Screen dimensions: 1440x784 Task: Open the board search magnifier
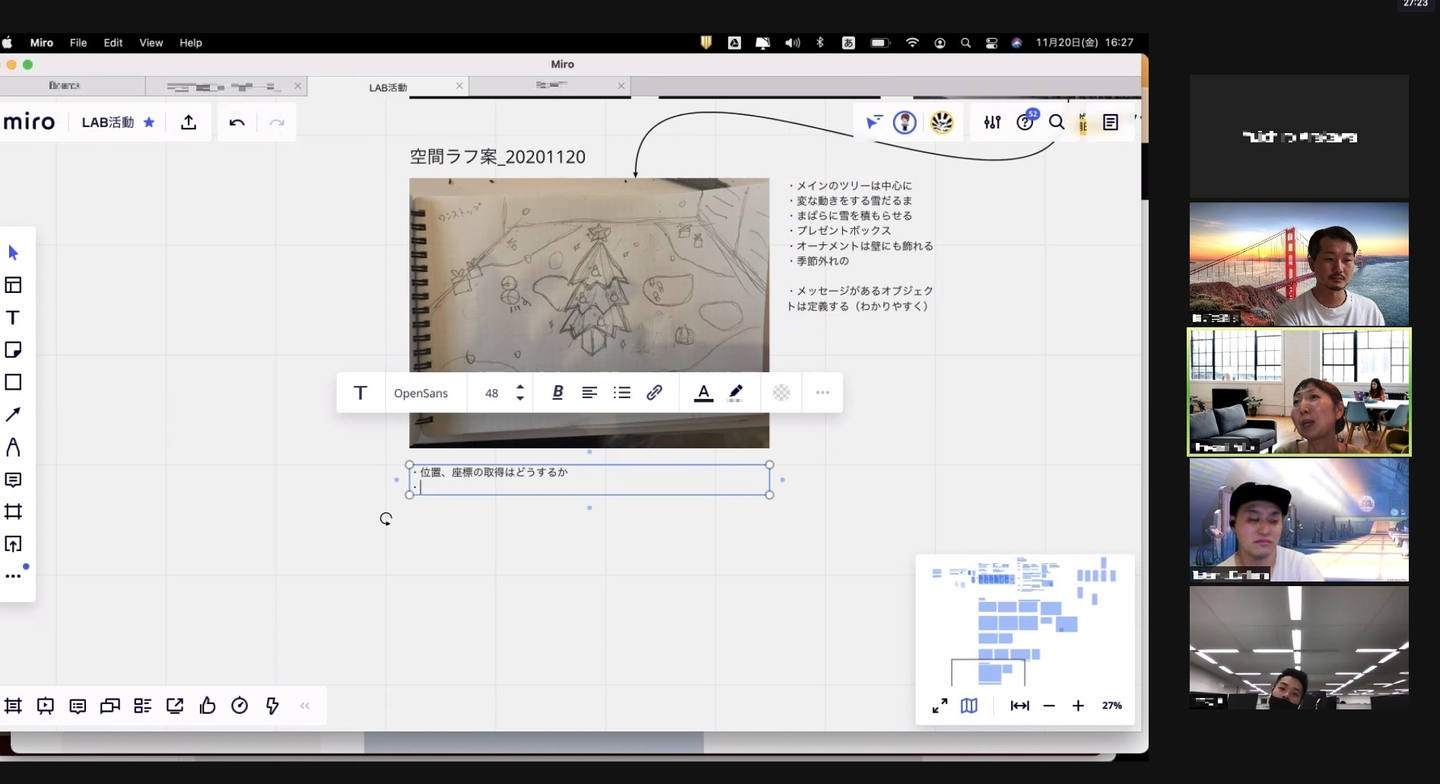[1056, 122]
